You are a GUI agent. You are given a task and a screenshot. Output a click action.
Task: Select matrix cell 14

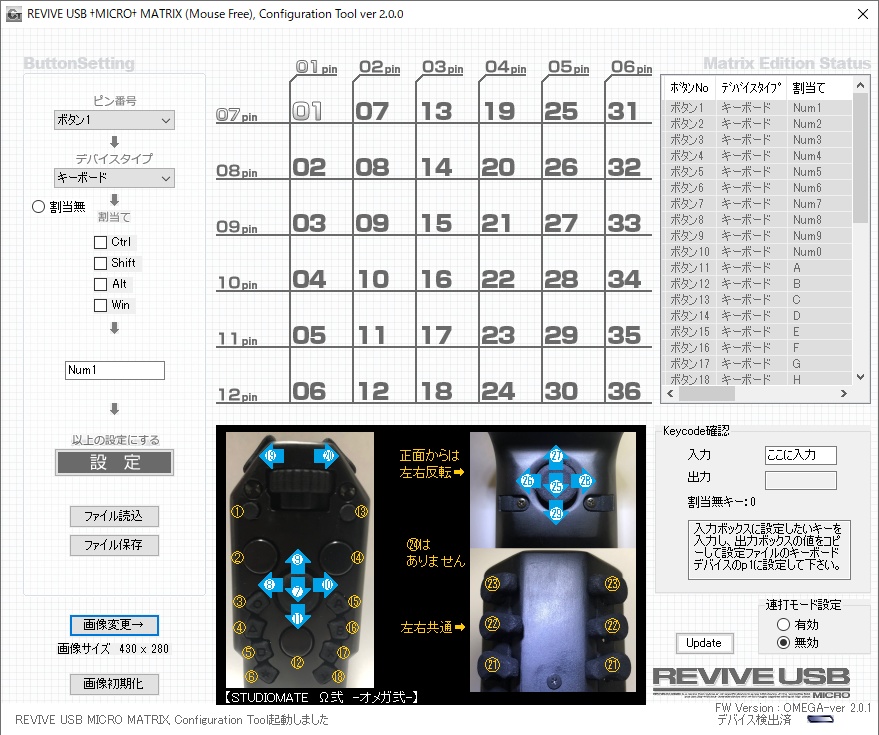coord(436,167)
